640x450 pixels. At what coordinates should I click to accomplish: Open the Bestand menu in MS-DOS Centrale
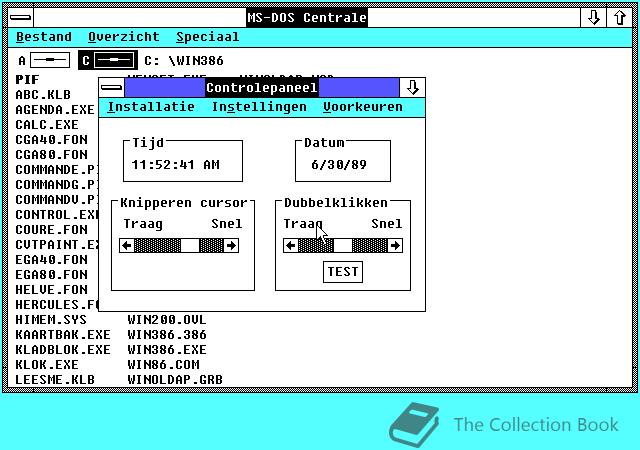tap(44, 37)
